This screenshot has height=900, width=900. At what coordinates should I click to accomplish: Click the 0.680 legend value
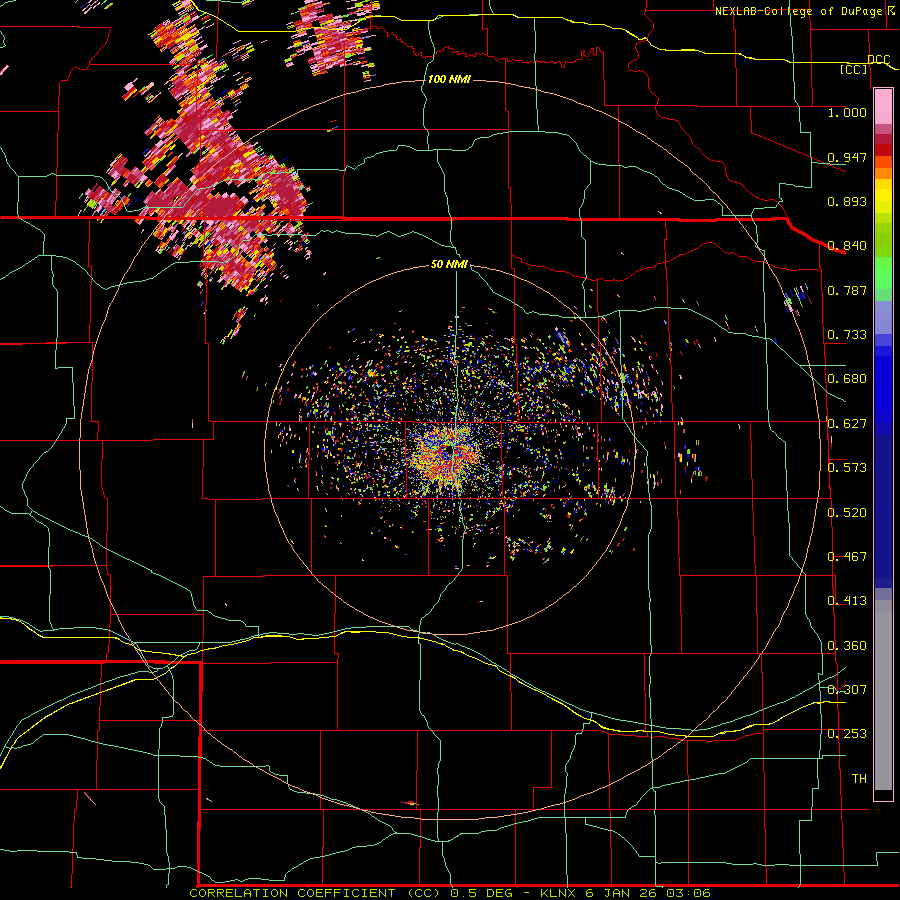847,378
